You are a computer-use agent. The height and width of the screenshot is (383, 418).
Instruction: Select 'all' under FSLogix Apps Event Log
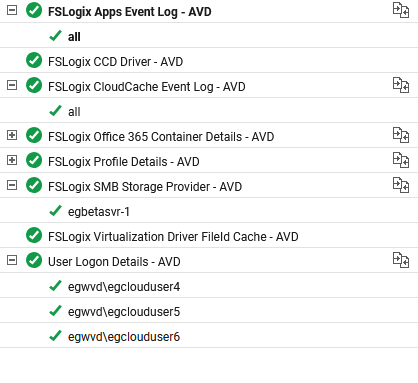point(74,37)
